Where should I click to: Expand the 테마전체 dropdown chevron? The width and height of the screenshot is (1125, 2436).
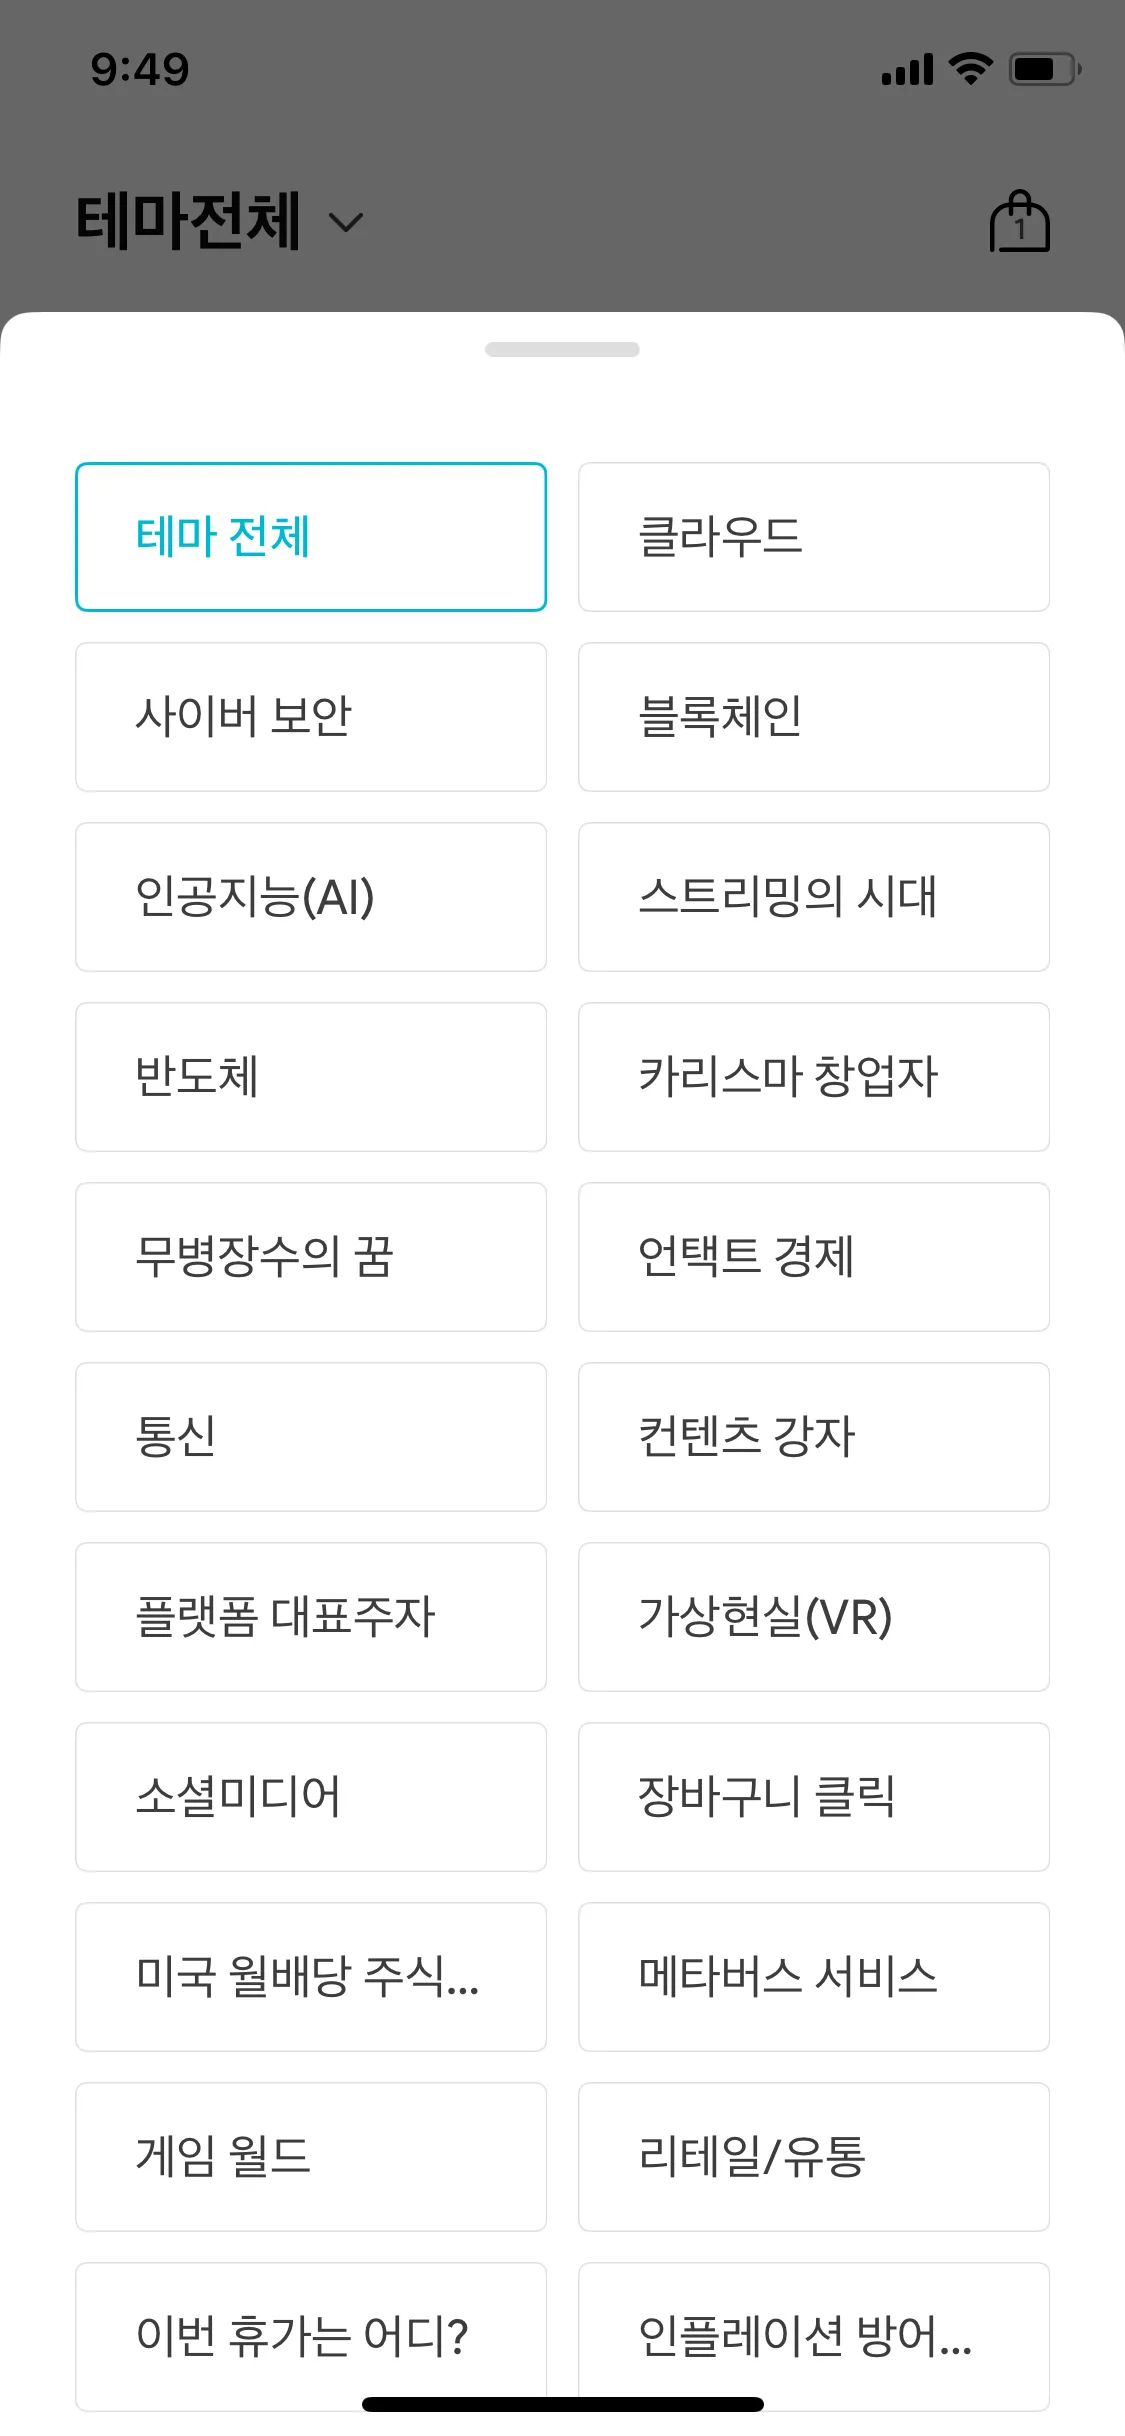[346, 222]
